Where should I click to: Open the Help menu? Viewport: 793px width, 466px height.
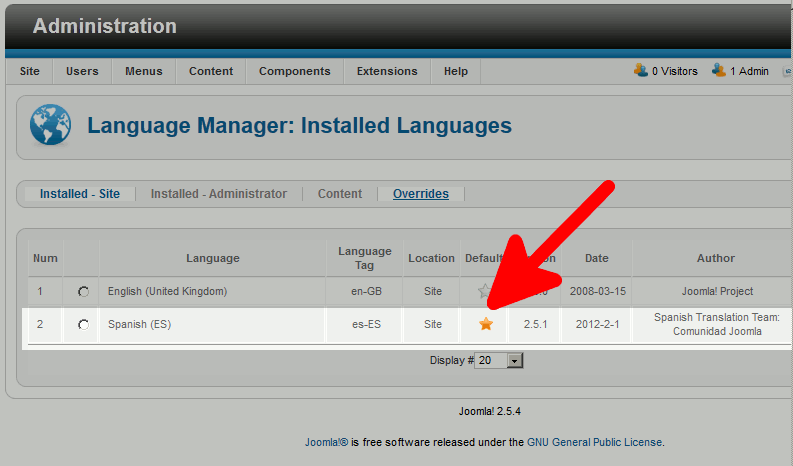[x=456, y=71]
